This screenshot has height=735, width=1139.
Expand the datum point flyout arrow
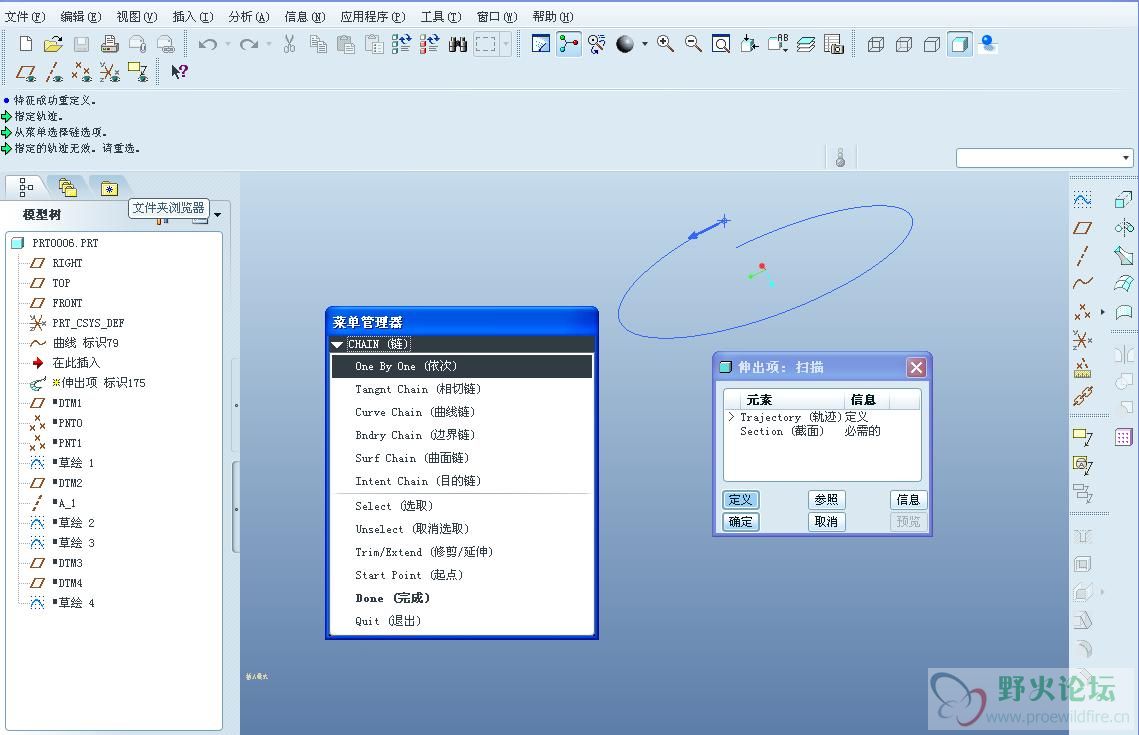pos(1103,312)
